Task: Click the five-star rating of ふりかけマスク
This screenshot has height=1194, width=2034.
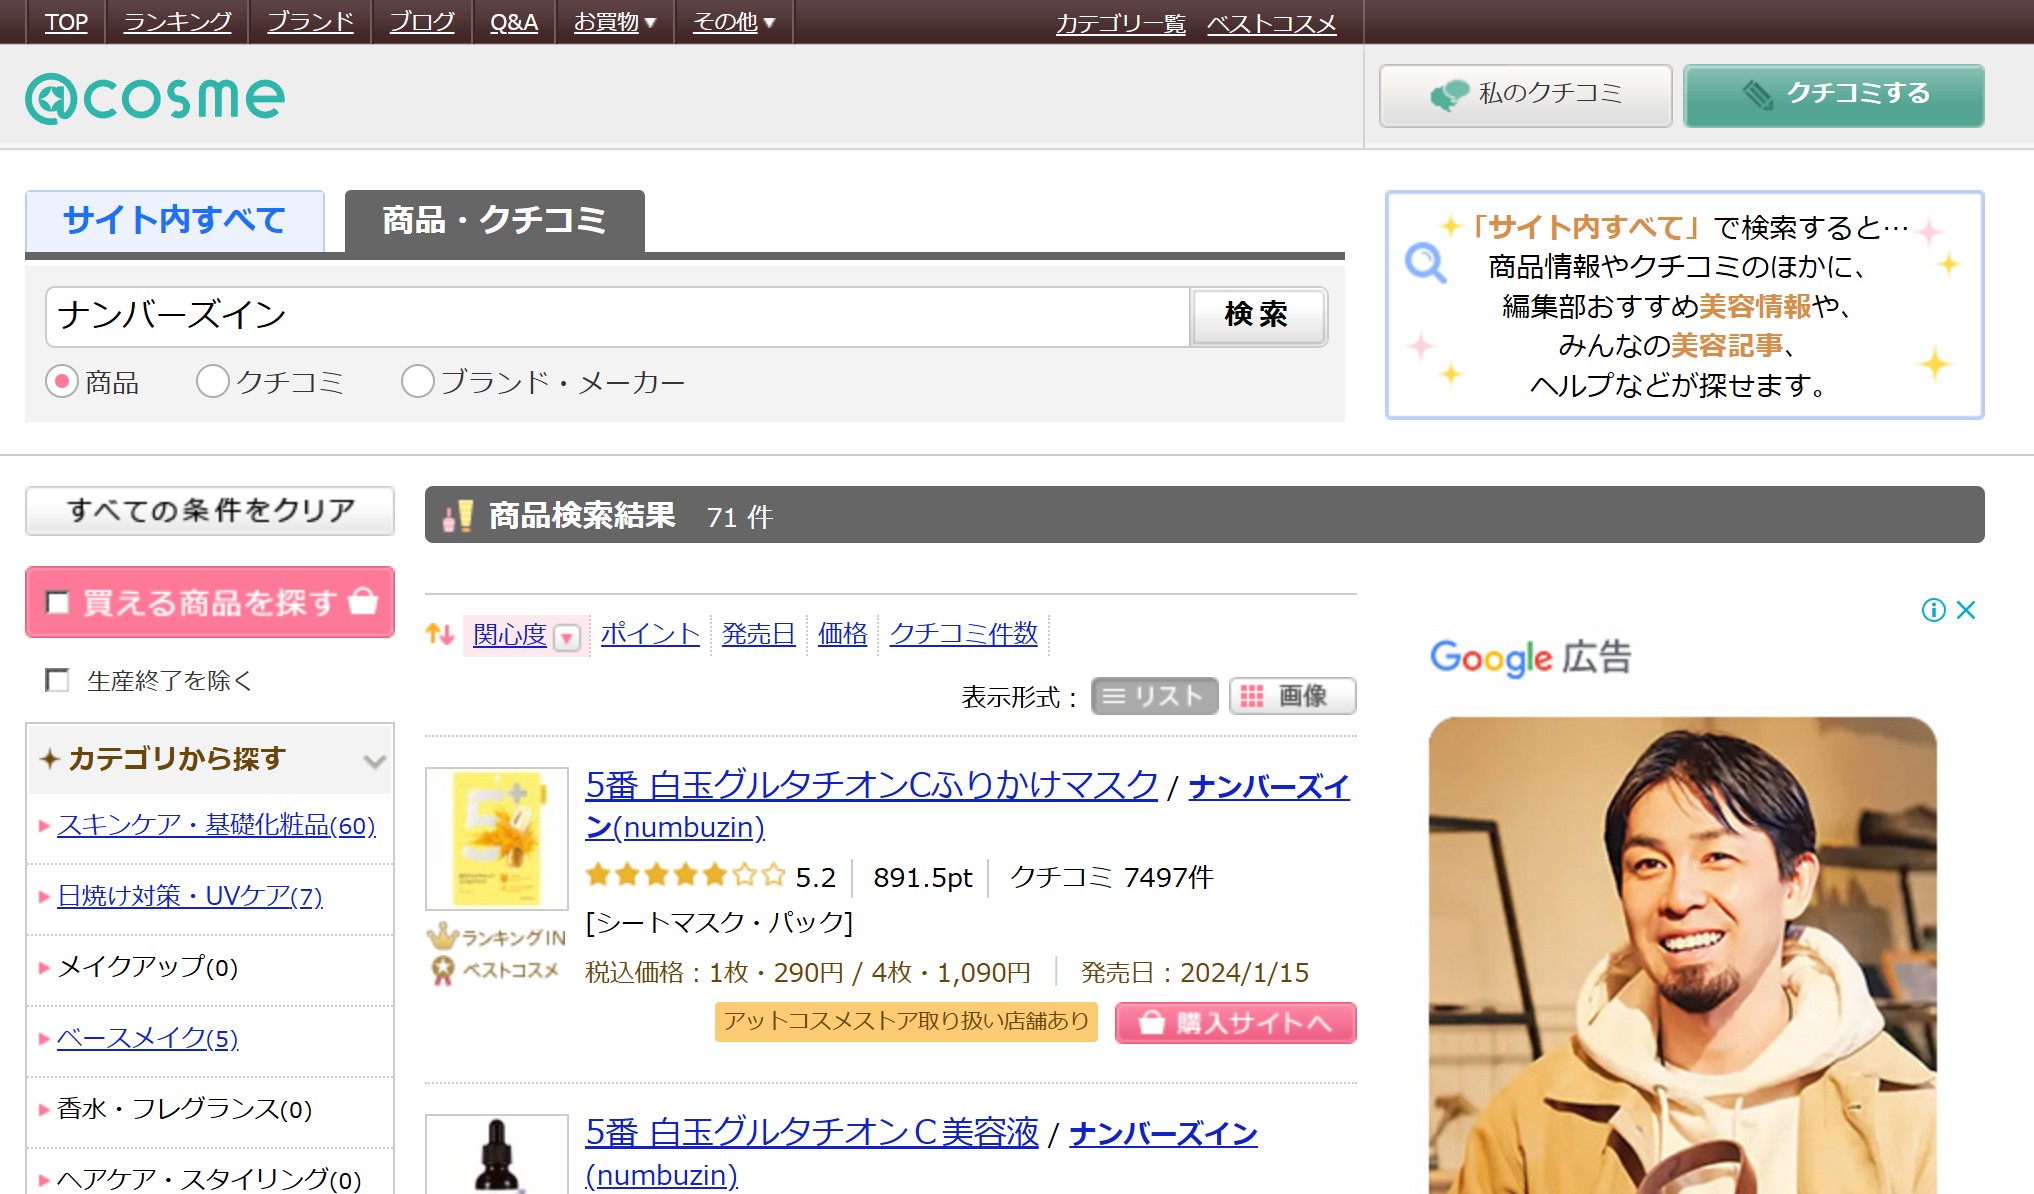Action: 685,876
